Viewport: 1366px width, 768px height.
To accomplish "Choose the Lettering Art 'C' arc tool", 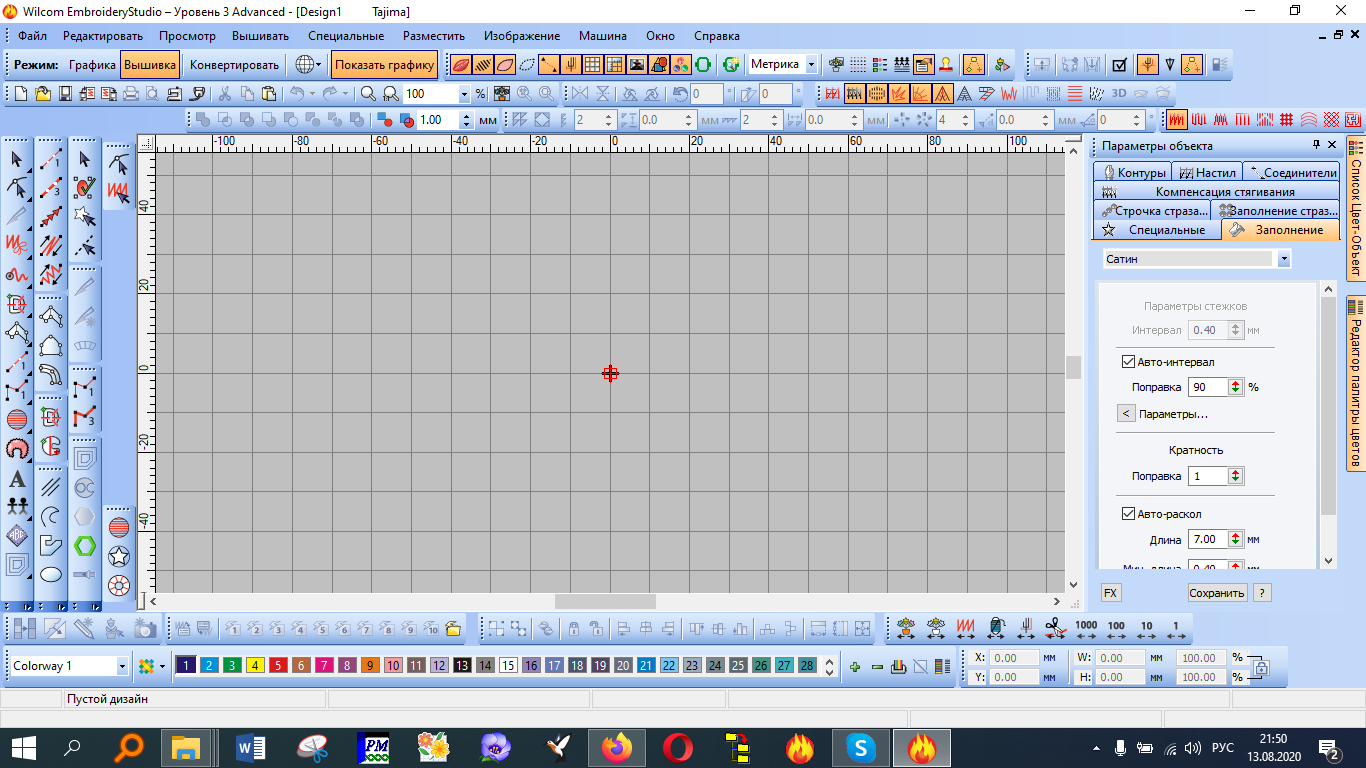I will pos(51,516).
